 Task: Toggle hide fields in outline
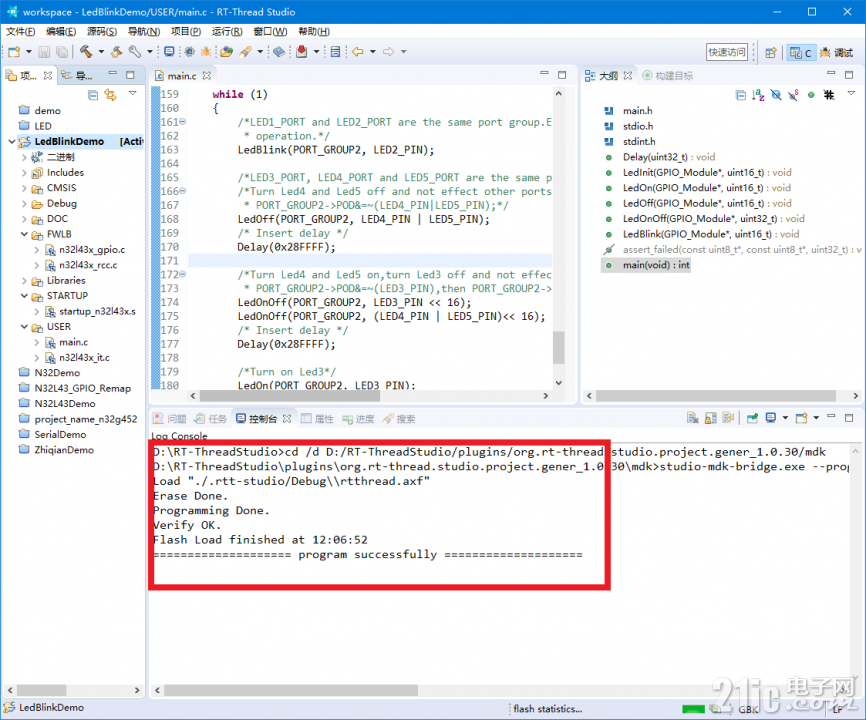coord(776,95)
